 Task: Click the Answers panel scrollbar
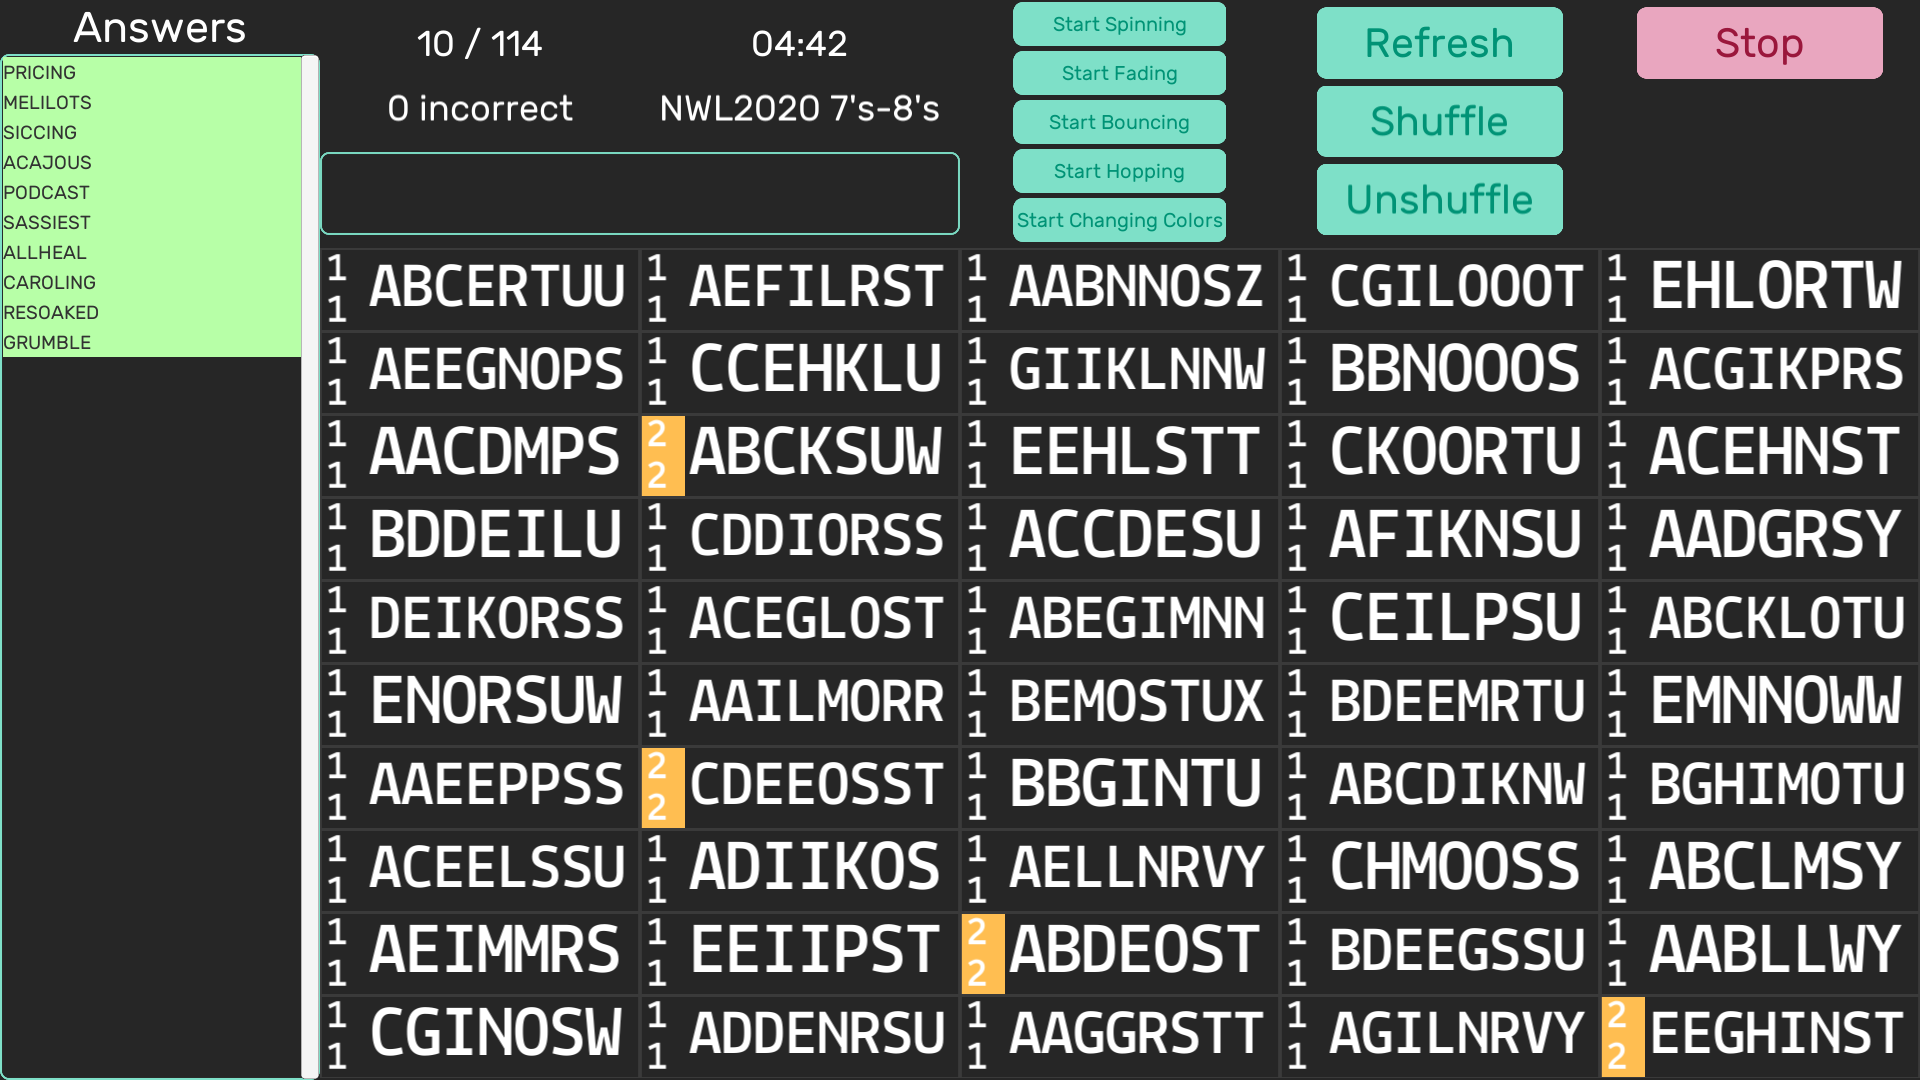310,565
